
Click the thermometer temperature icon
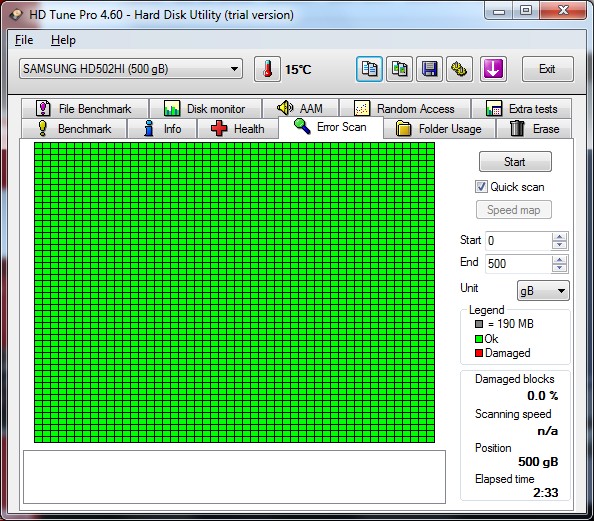tap(267, 69)
